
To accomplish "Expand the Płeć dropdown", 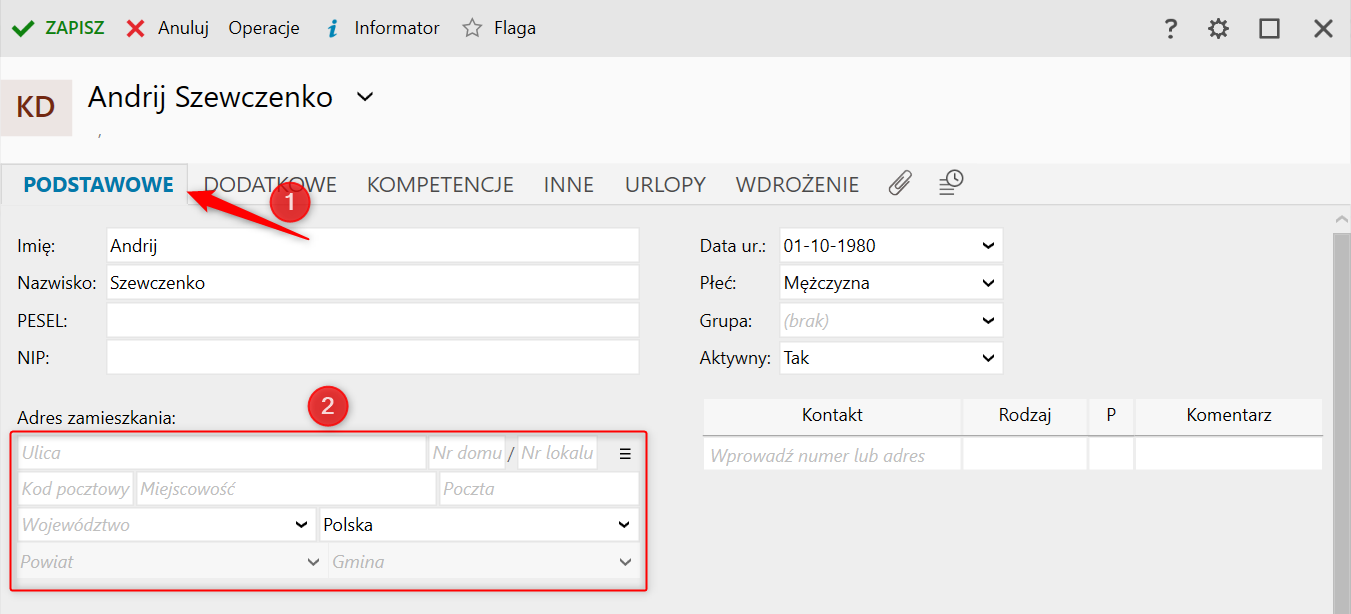I will tap(988, 283).
